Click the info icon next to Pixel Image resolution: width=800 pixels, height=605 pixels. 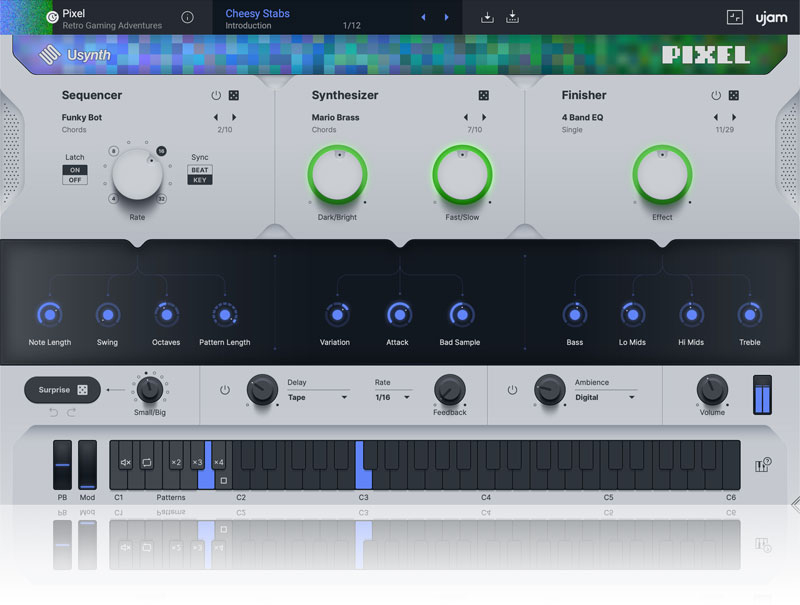click(187, 17)
